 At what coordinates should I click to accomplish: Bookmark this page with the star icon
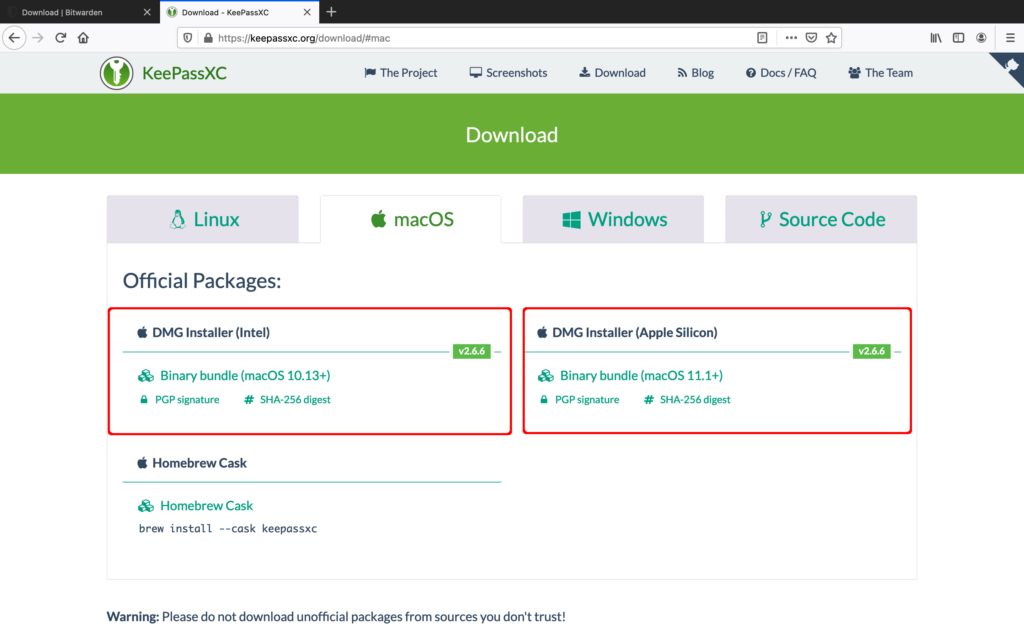point(831,38)
